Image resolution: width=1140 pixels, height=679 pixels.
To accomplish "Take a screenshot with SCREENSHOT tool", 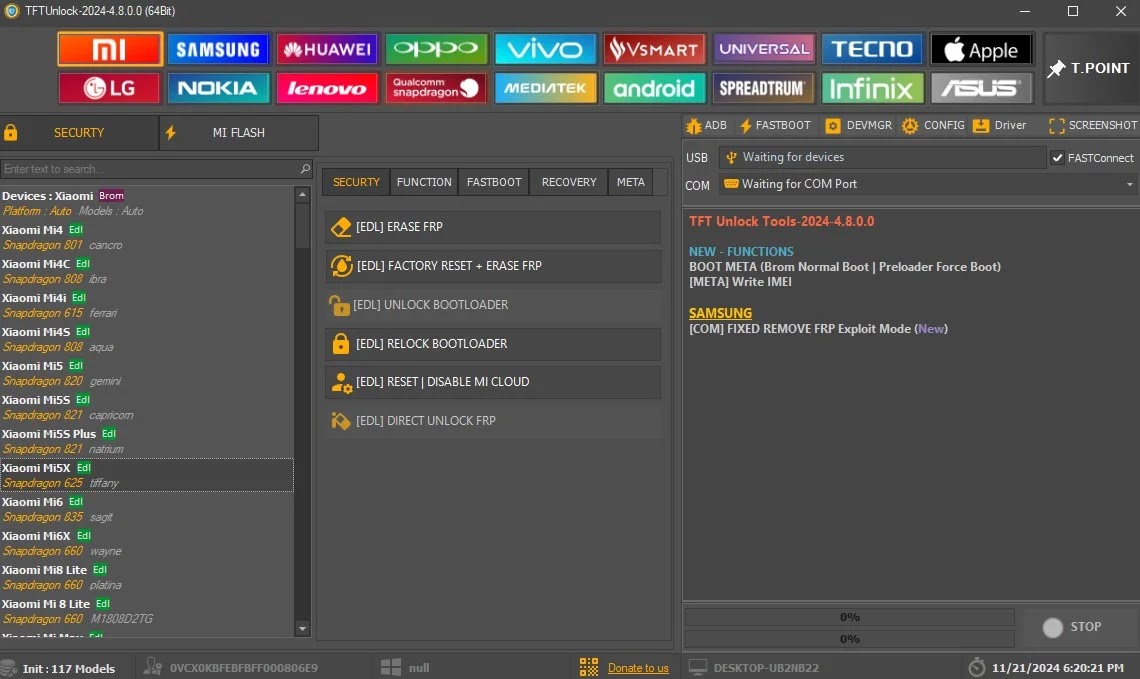I will click(1093, 125).
